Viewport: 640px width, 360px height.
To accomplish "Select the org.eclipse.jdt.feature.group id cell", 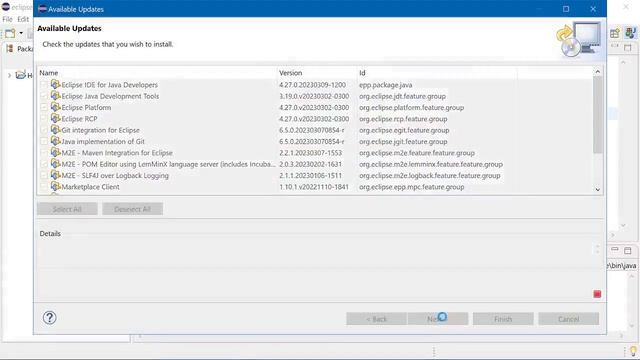I will 402,96.
